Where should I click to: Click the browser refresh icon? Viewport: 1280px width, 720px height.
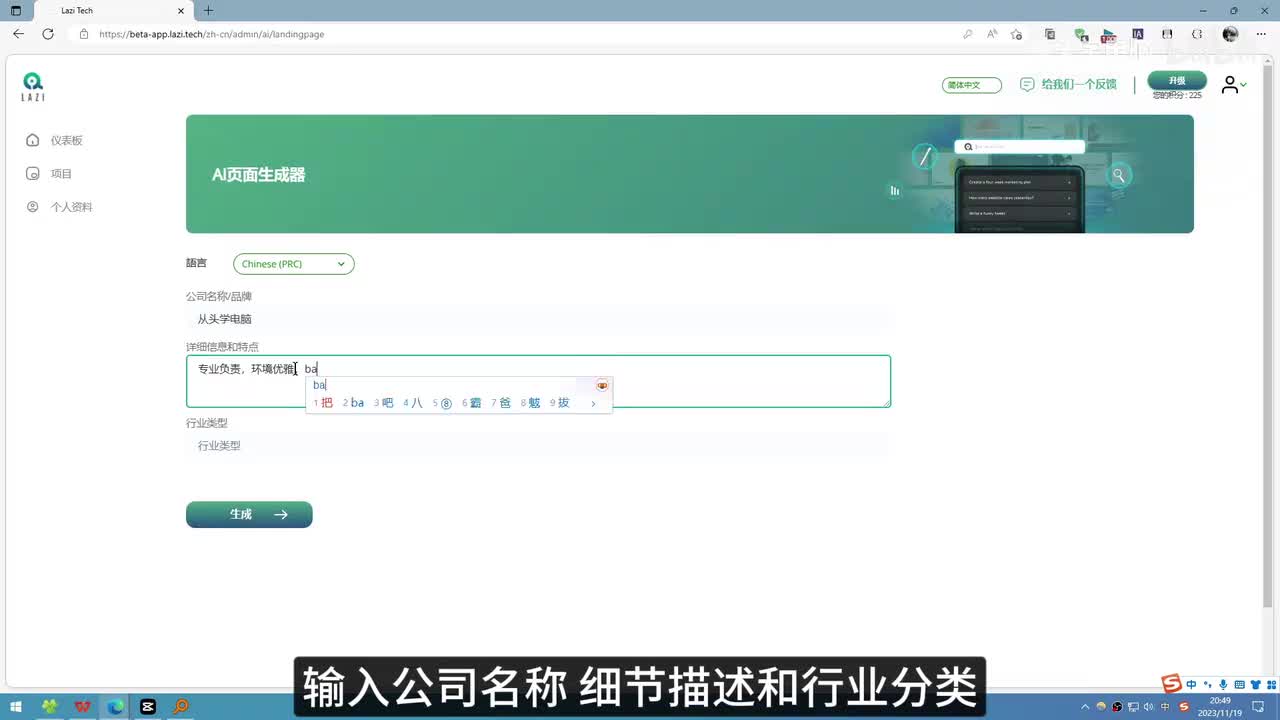[48, 34]
